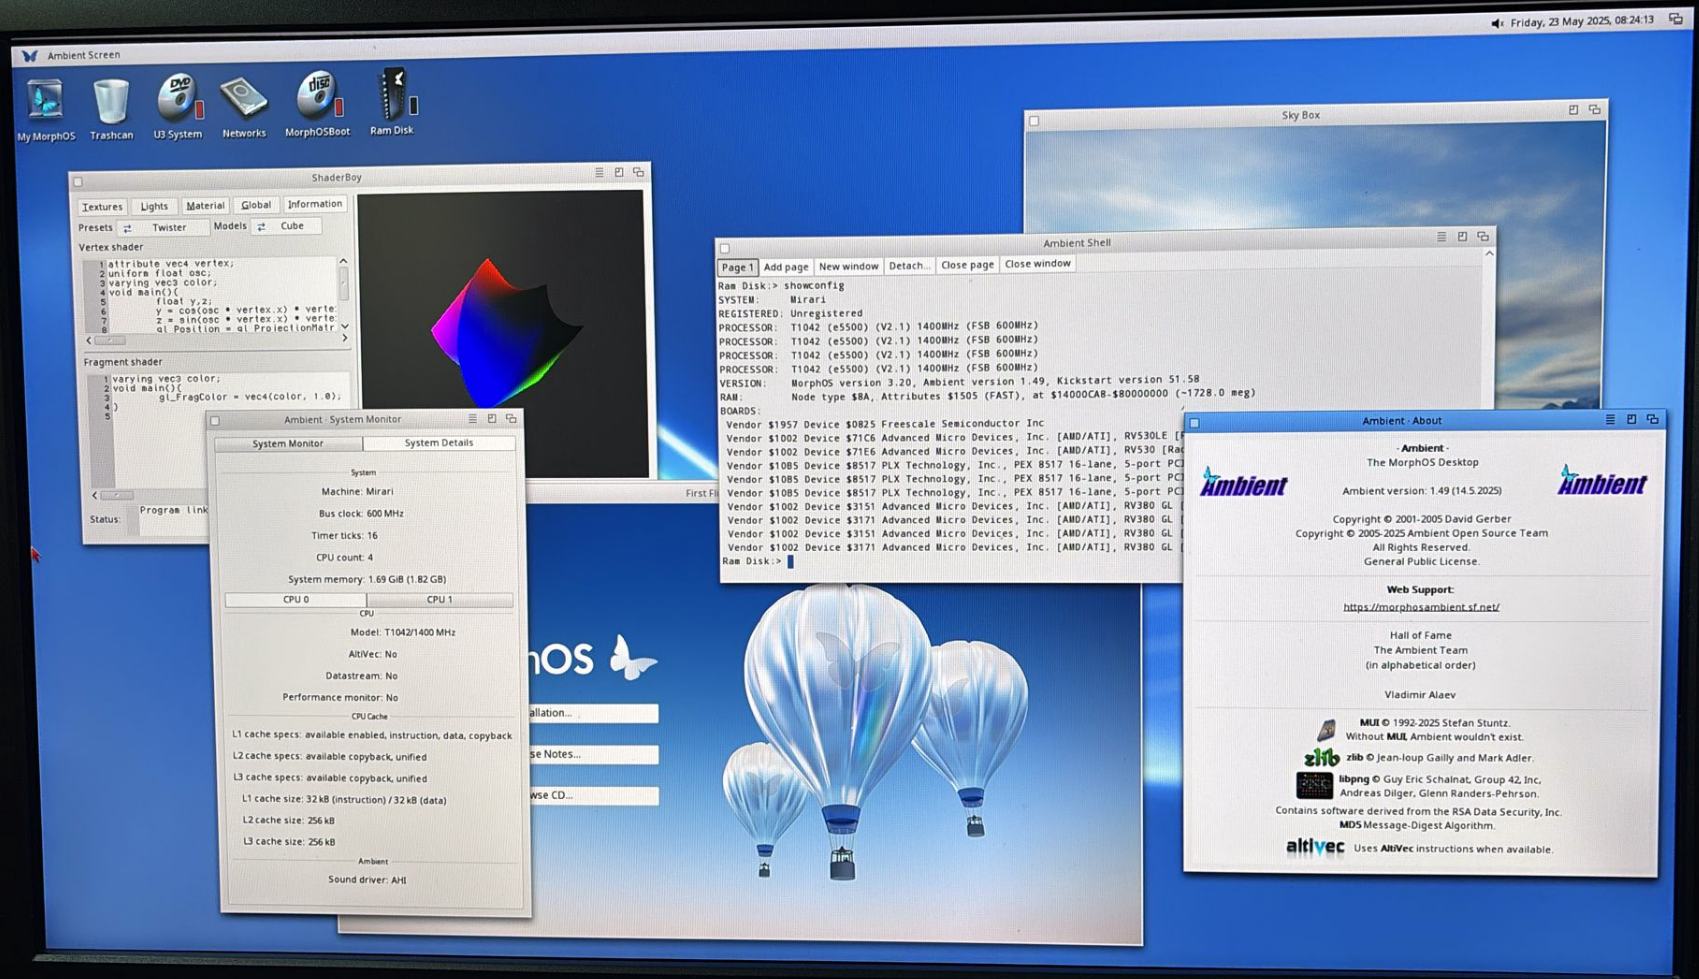Click the System Monitor window depth gadget
This screenshot has height=979, width=1699.
511,419
